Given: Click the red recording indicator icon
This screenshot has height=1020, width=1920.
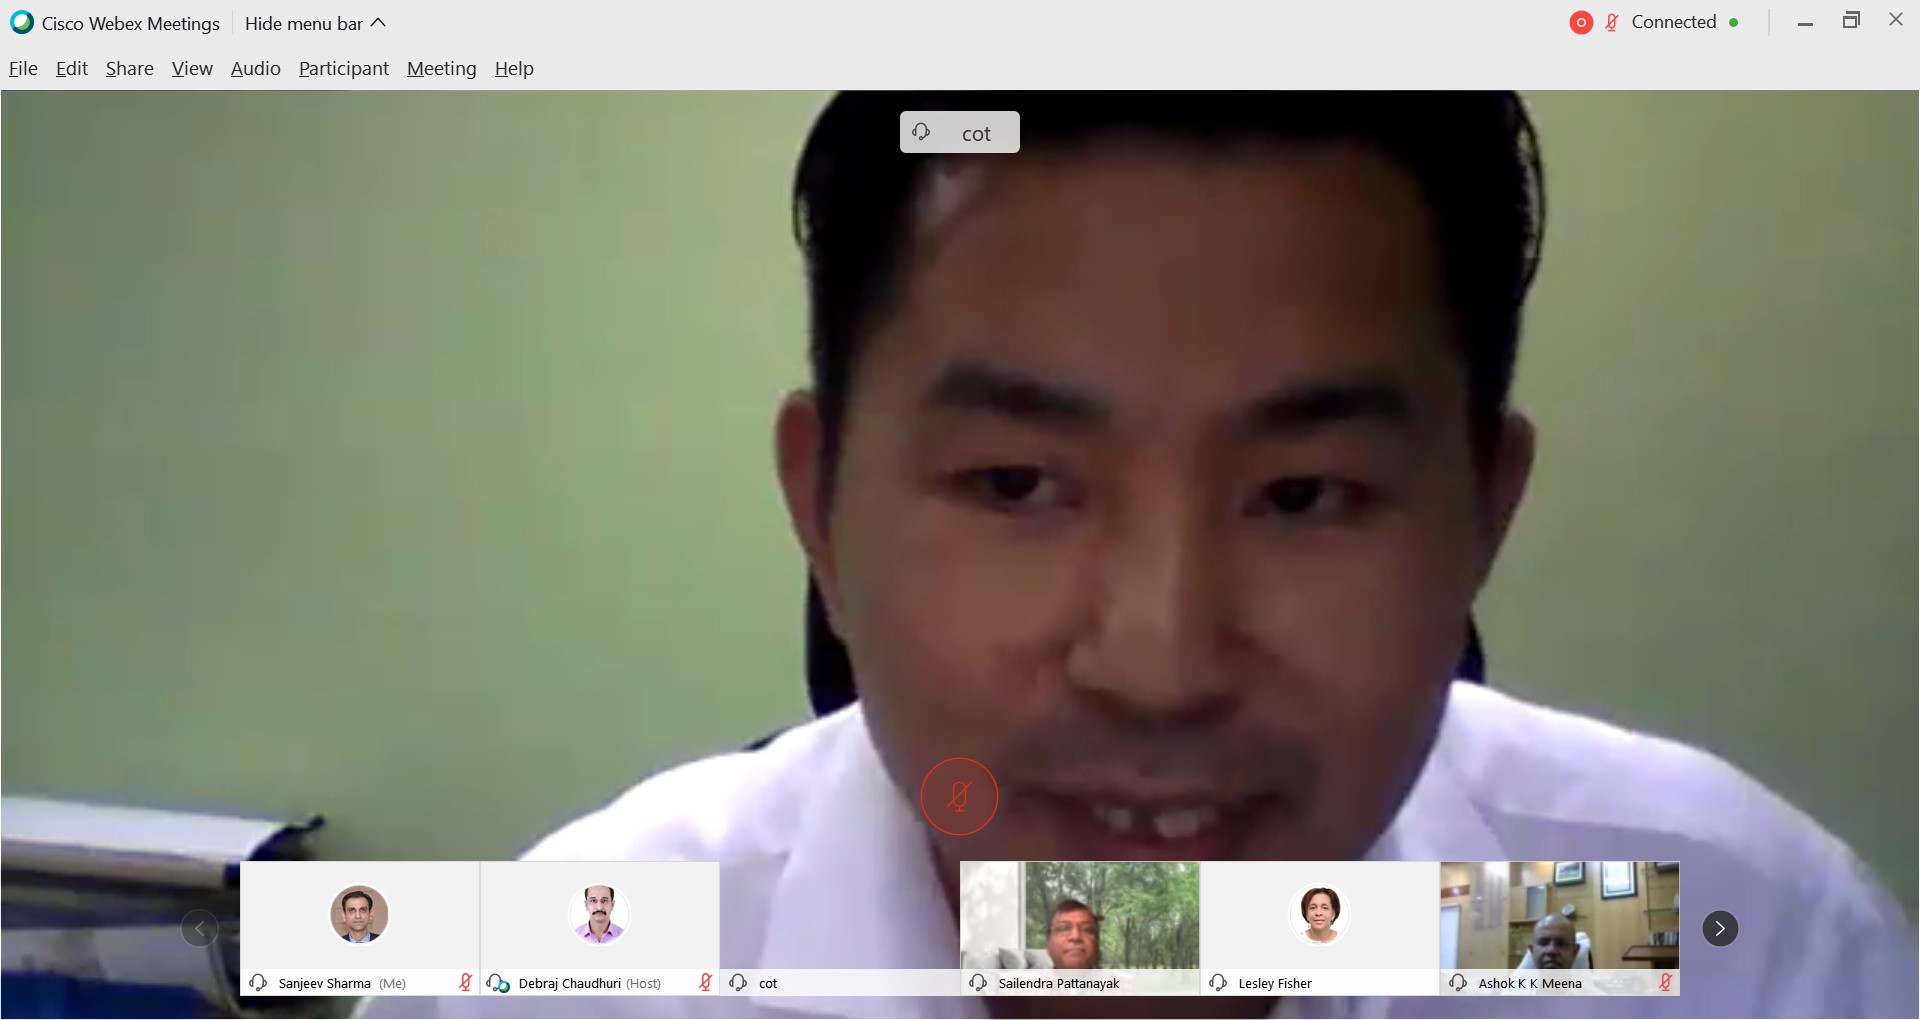Looking at the screenshot, I should point(1581,22).
